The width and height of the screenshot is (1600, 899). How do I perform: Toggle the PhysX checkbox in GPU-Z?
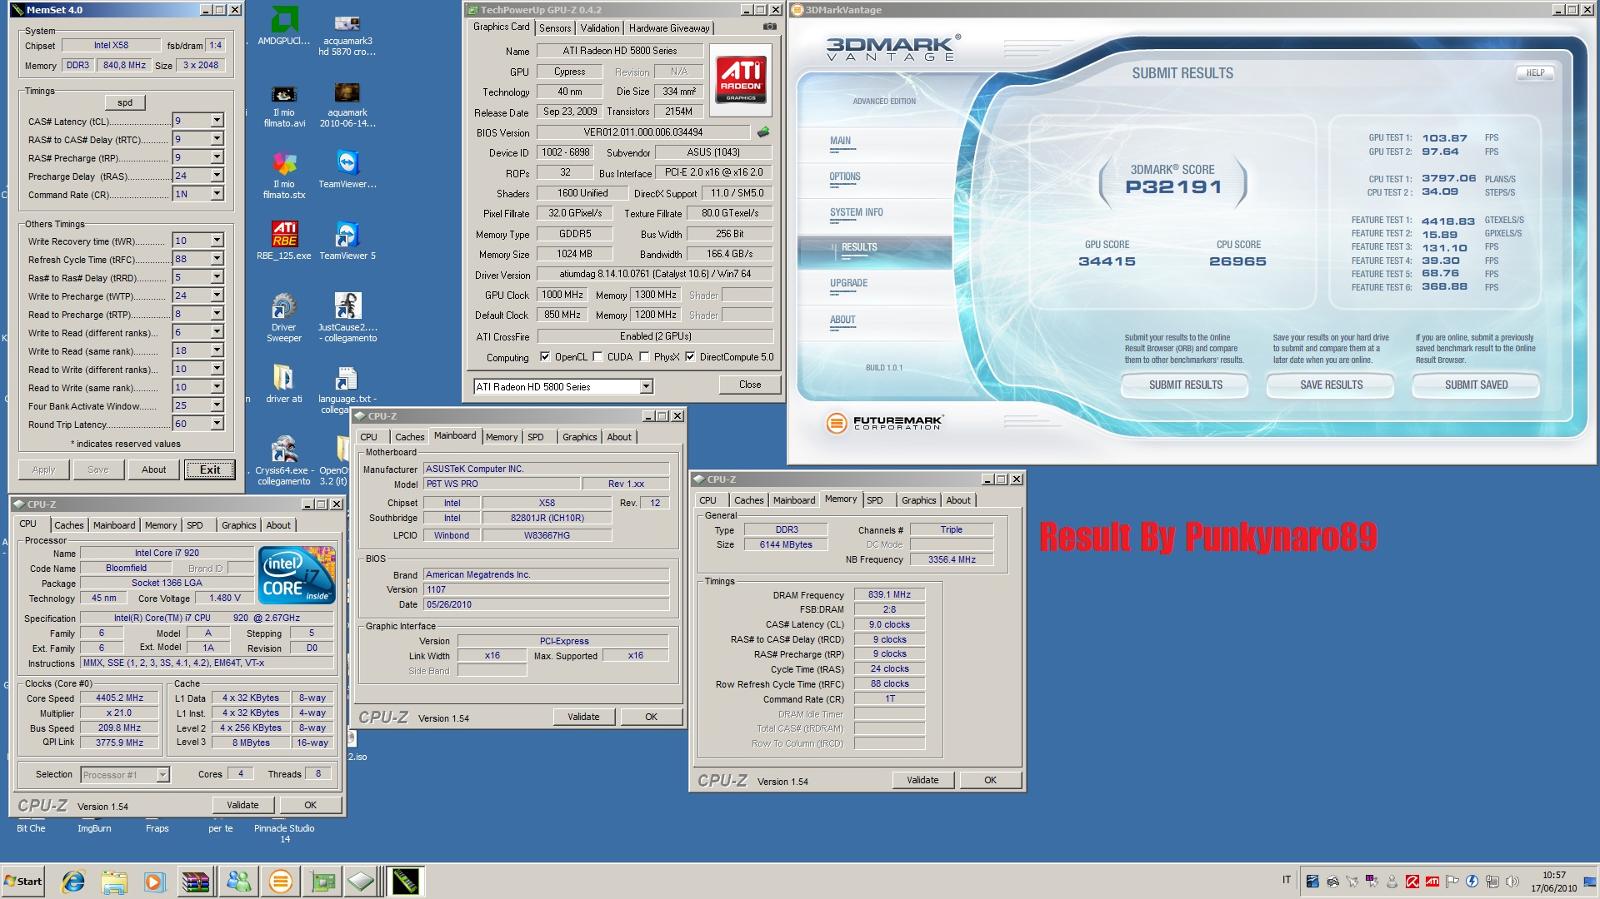[x=644, y=357]
